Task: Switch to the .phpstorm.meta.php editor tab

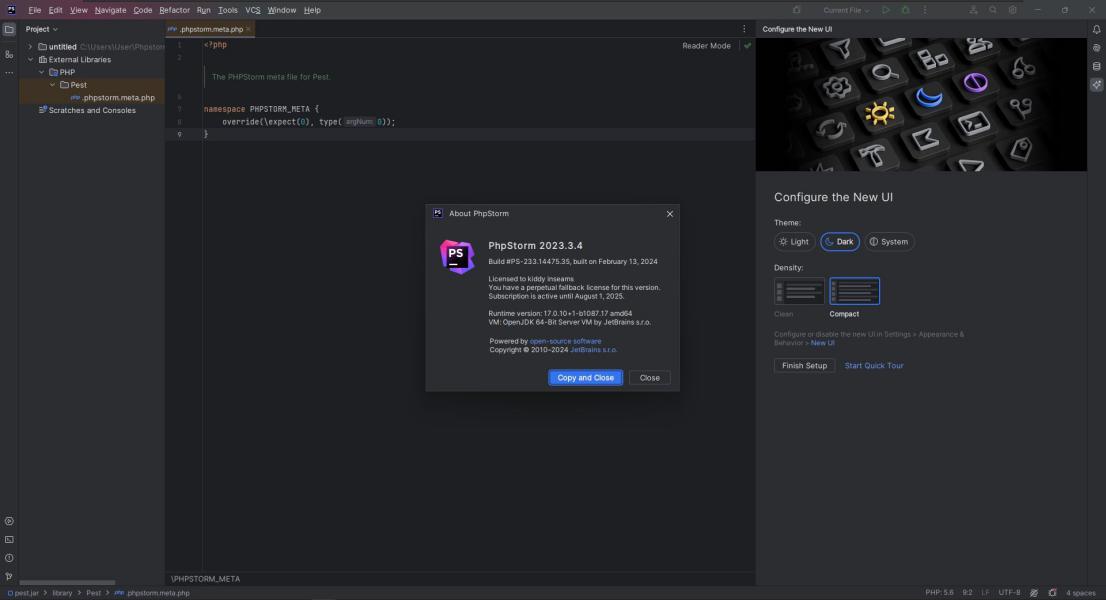Action: click(210, 29)
